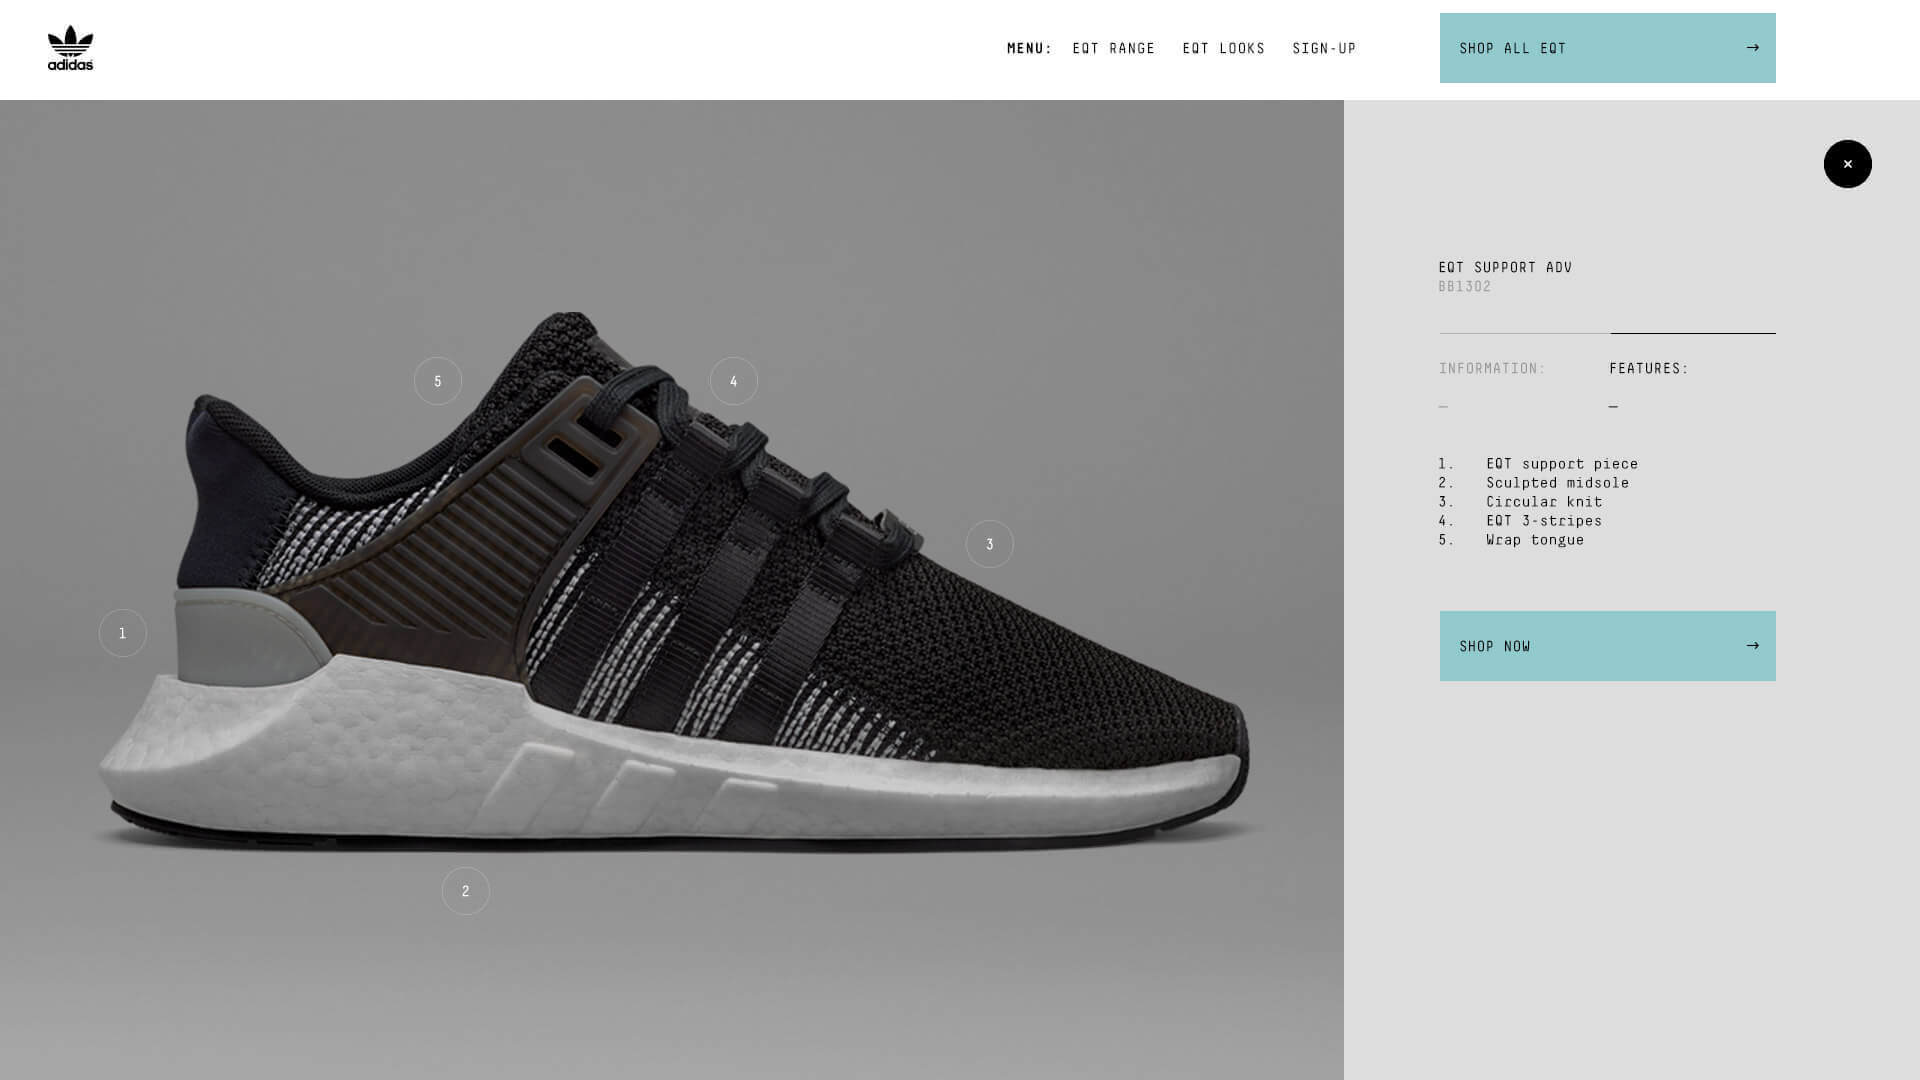This screenshot has width=1920, height=1080.
Task: Click the arrow on Shop All EQT
Action: point(1752,48)
